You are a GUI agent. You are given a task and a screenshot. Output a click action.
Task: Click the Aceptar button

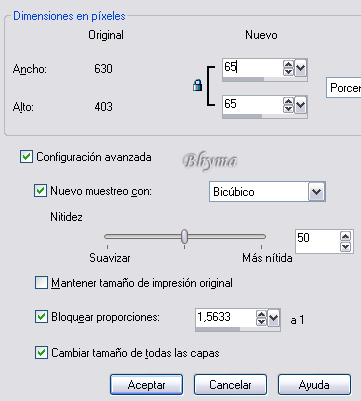click(146, 385)
